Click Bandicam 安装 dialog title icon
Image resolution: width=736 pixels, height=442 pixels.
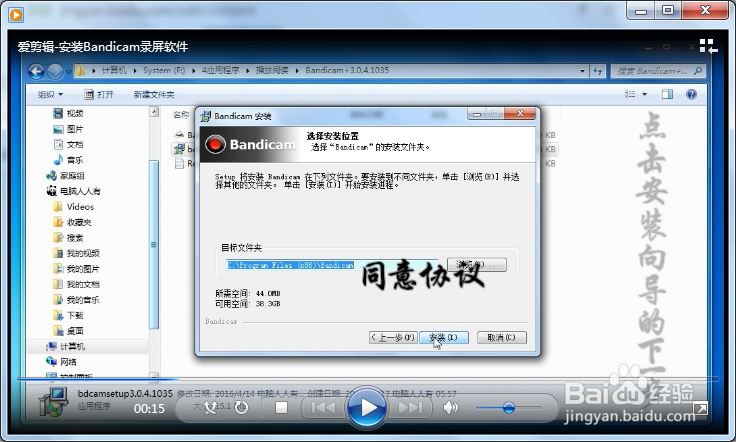tap(206, 116)
